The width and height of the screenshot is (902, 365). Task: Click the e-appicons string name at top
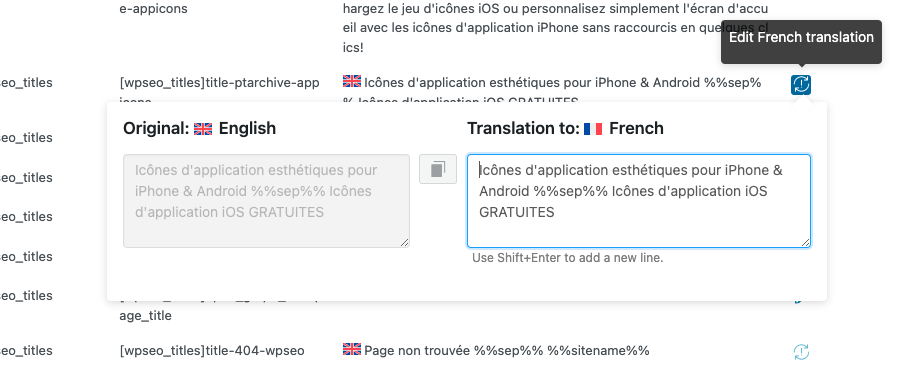coord(153,9)
